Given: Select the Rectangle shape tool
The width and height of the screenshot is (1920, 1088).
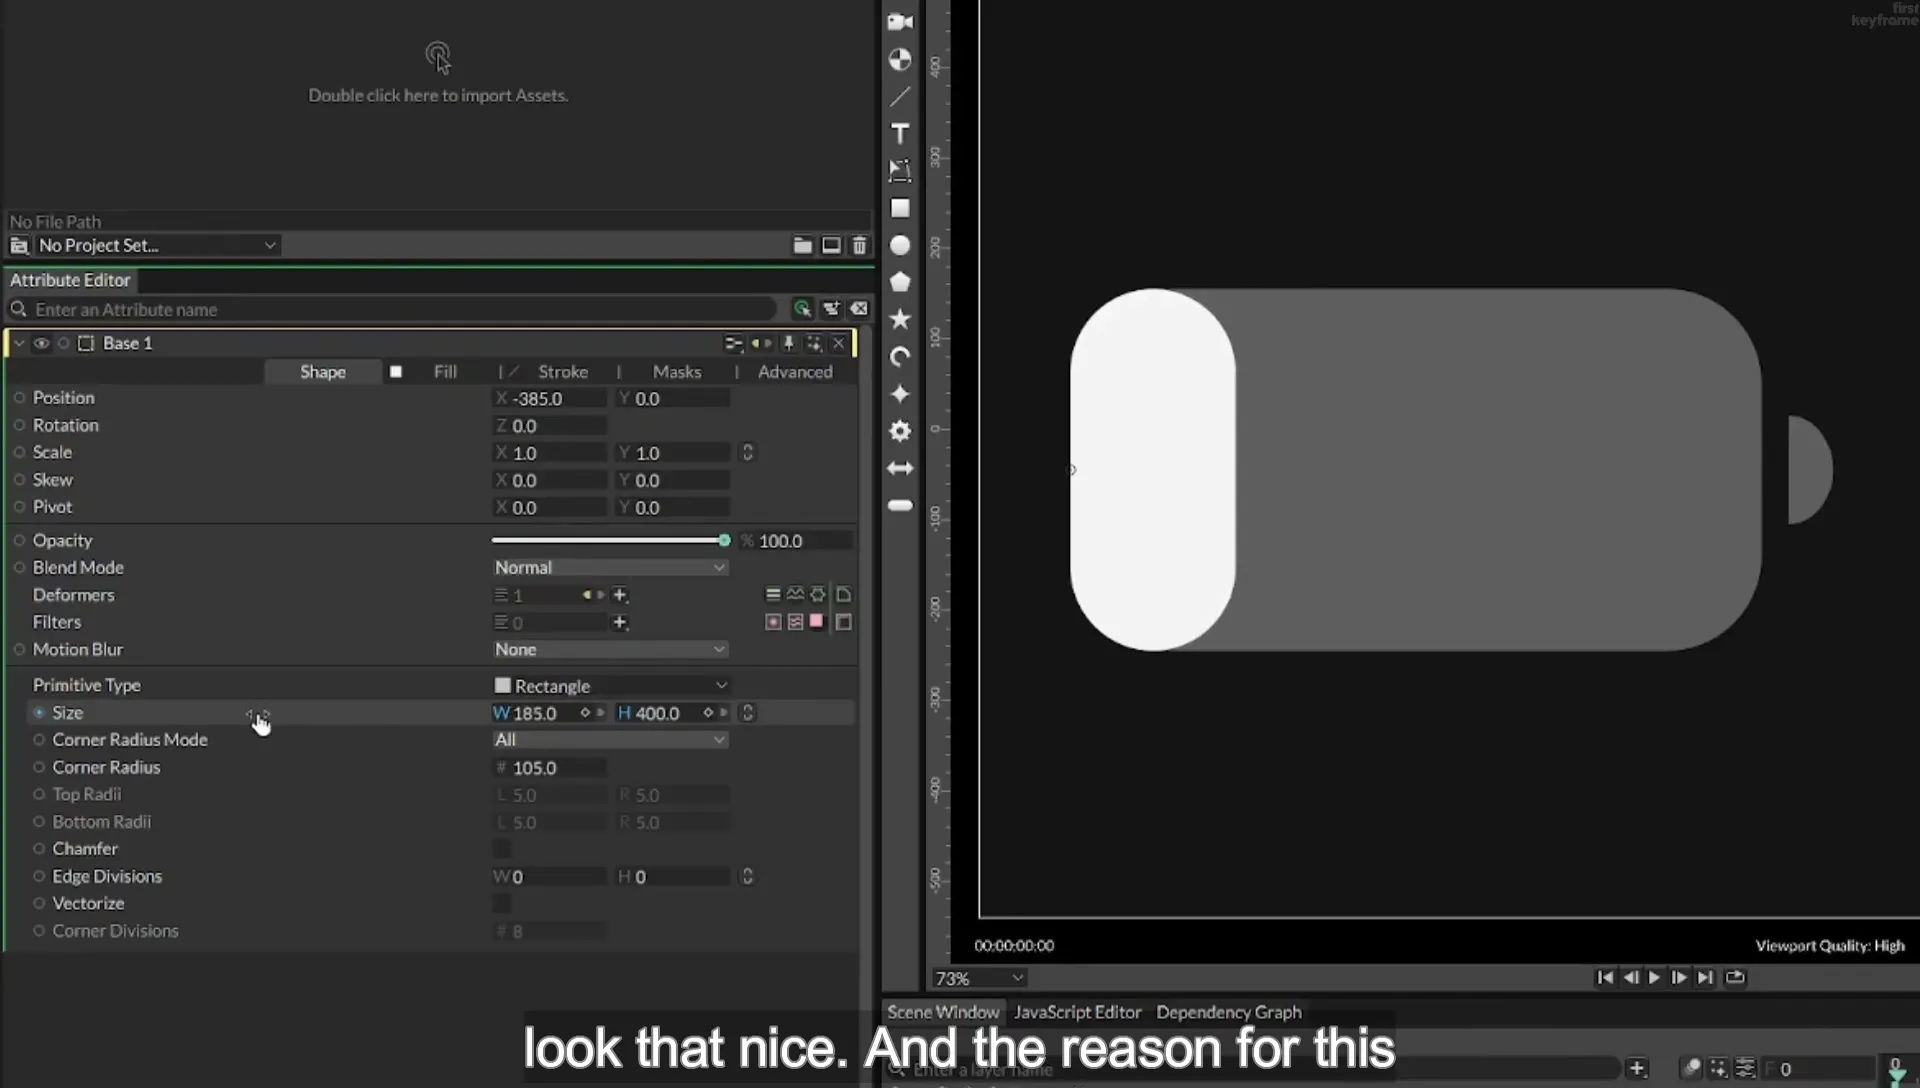Looking at the screenshot, I should [x=900, y=208].
